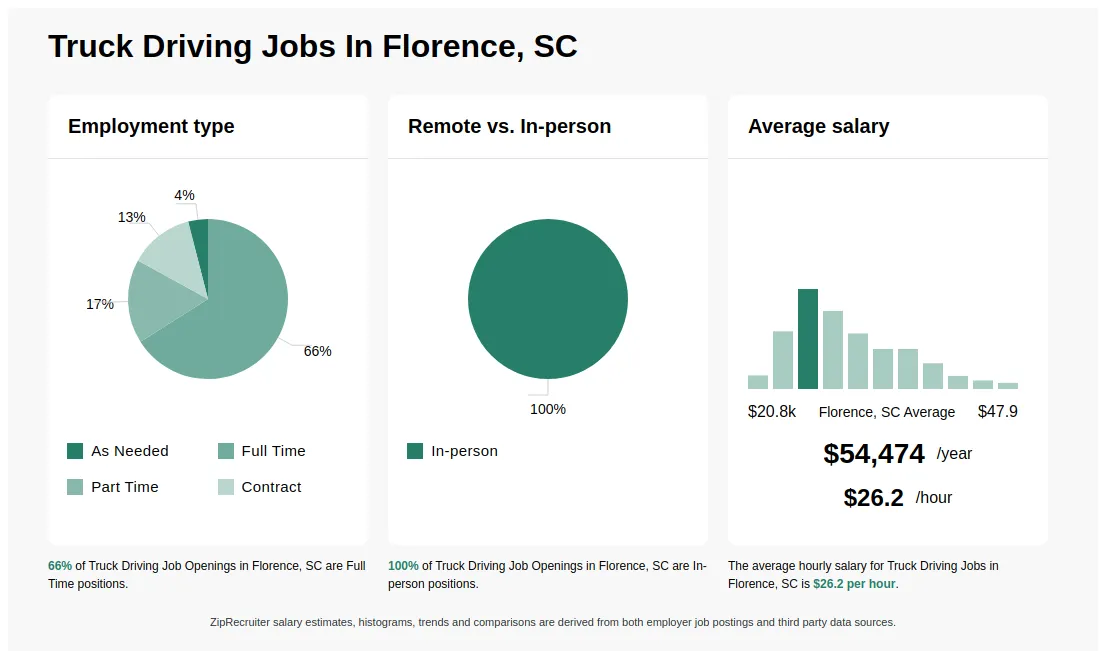
Task: Click the bold $26.2 per hour text
Action: [x=854, y=584]
